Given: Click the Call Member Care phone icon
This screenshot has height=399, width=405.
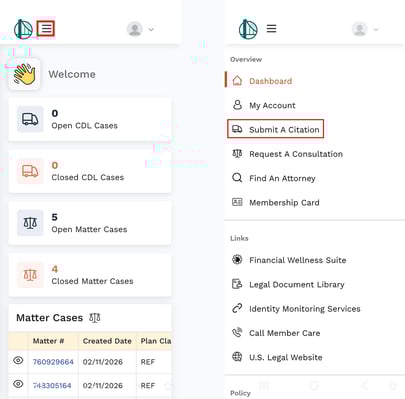Looking at the screenshot, I should [x=237, y=332].
